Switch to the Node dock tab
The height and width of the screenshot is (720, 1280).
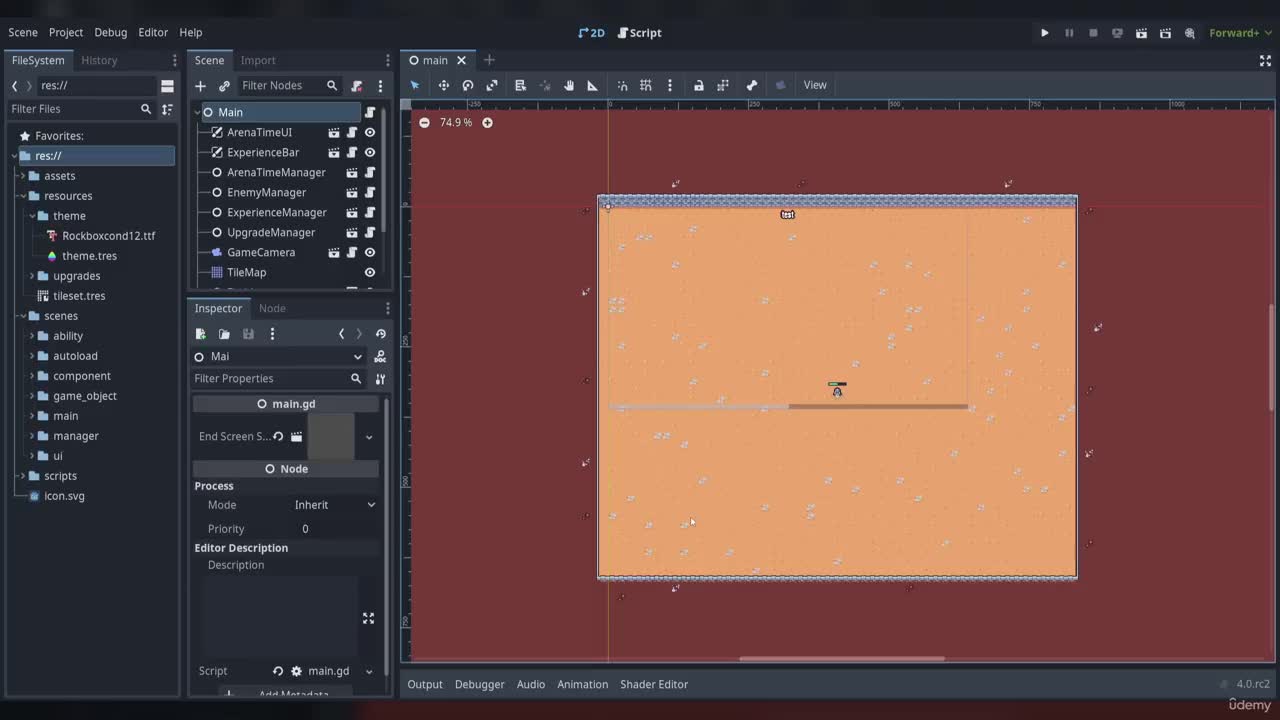pyautogui.click(x=272, y=308)
